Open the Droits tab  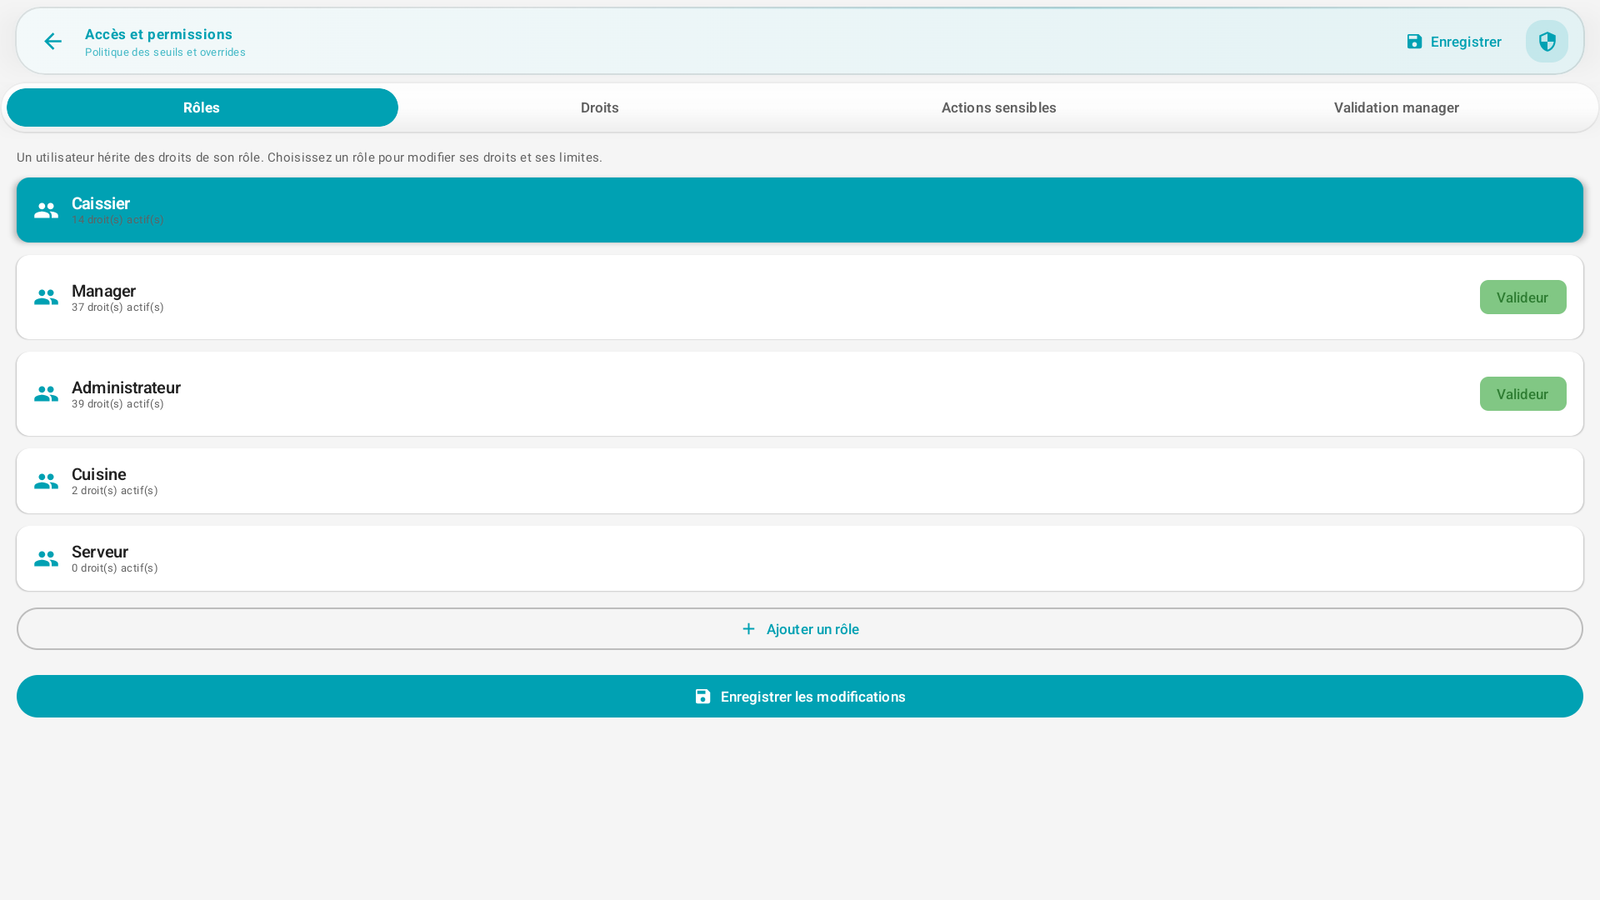(600, 107)
